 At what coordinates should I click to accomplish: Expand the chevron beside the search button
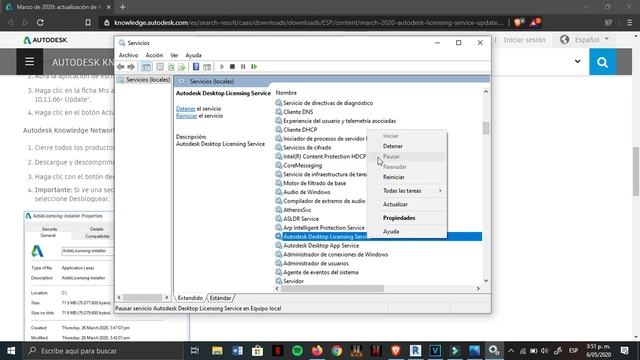[578, 62]
